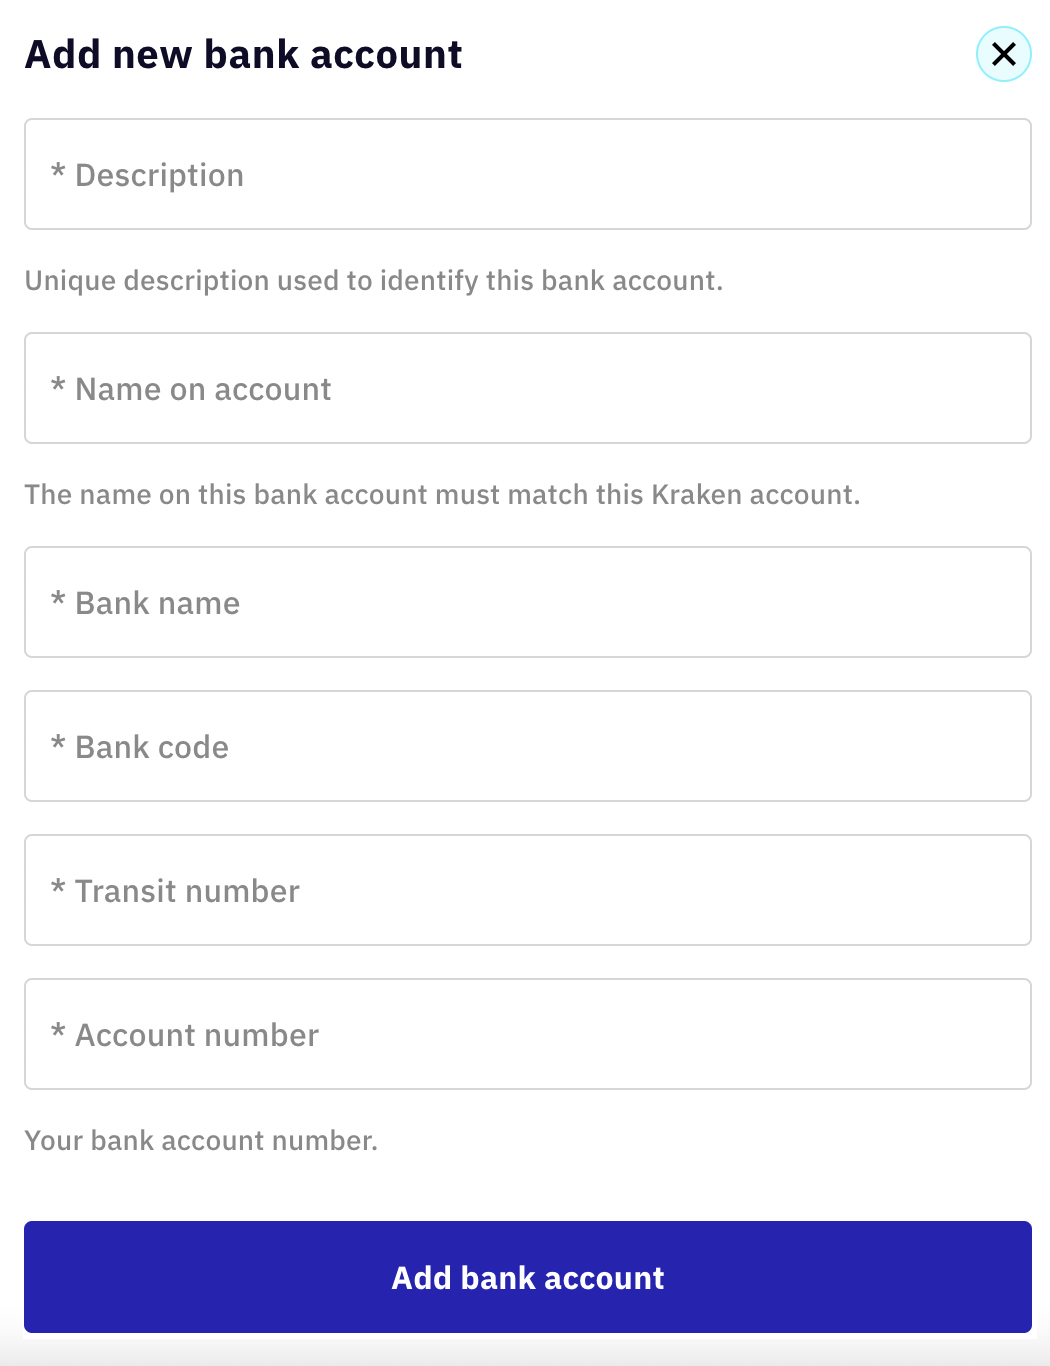The image size is (1050, 1366).
Task: Click the asterisk next to Bank name
Action: [x=58, y=600]
